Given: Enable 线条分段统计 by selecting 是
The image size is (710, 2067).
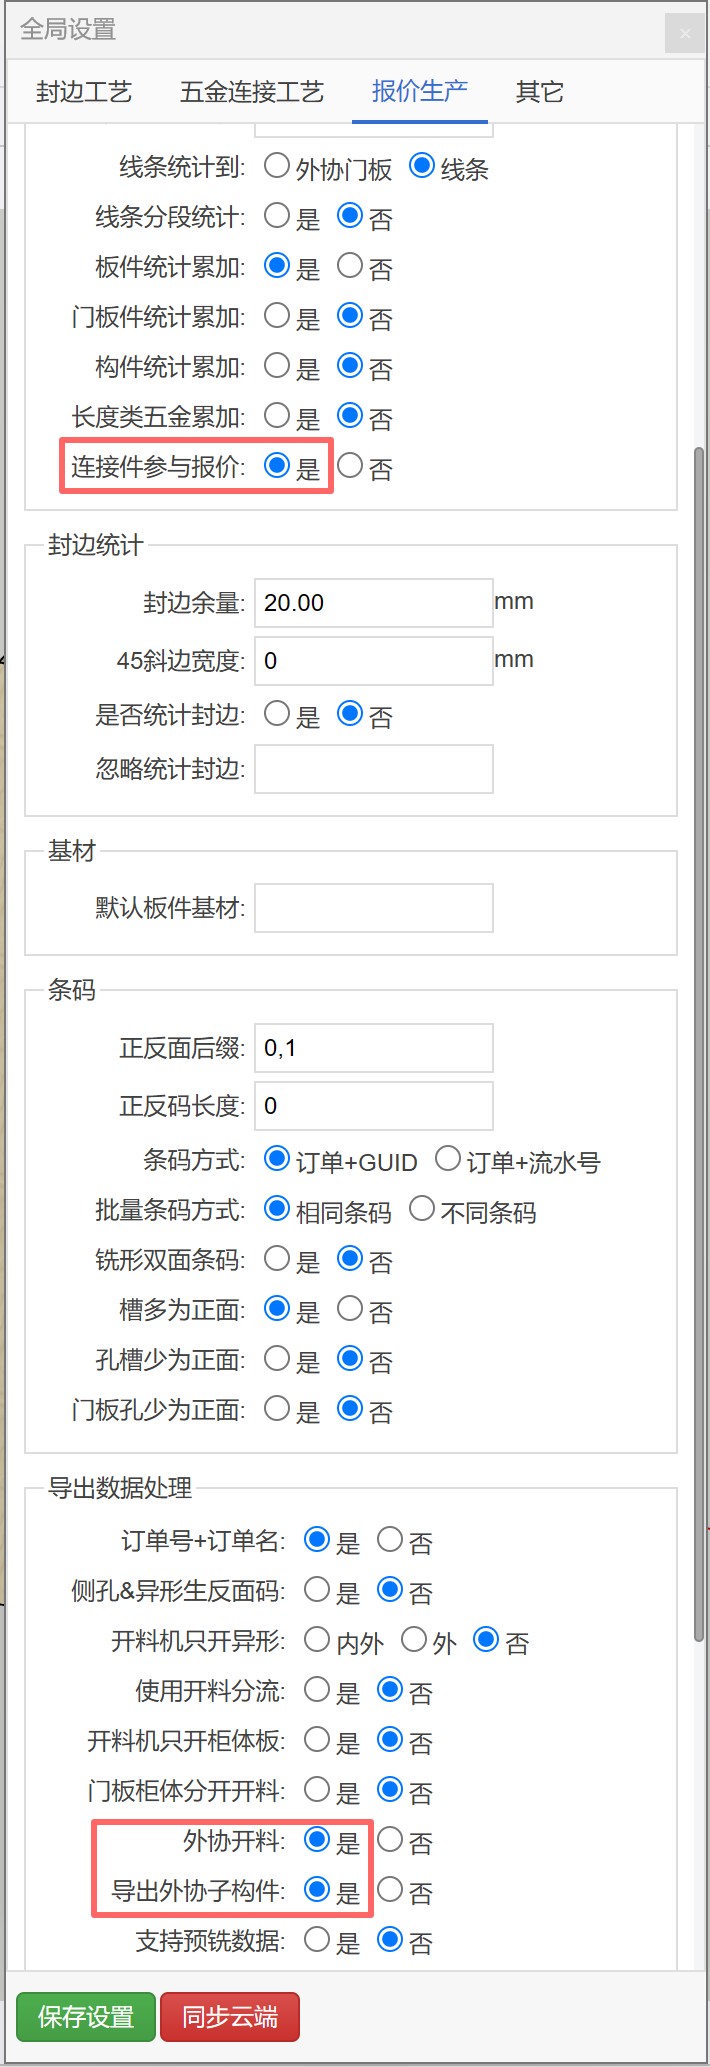Looking at the screenshot, I should tap(276, 216).
